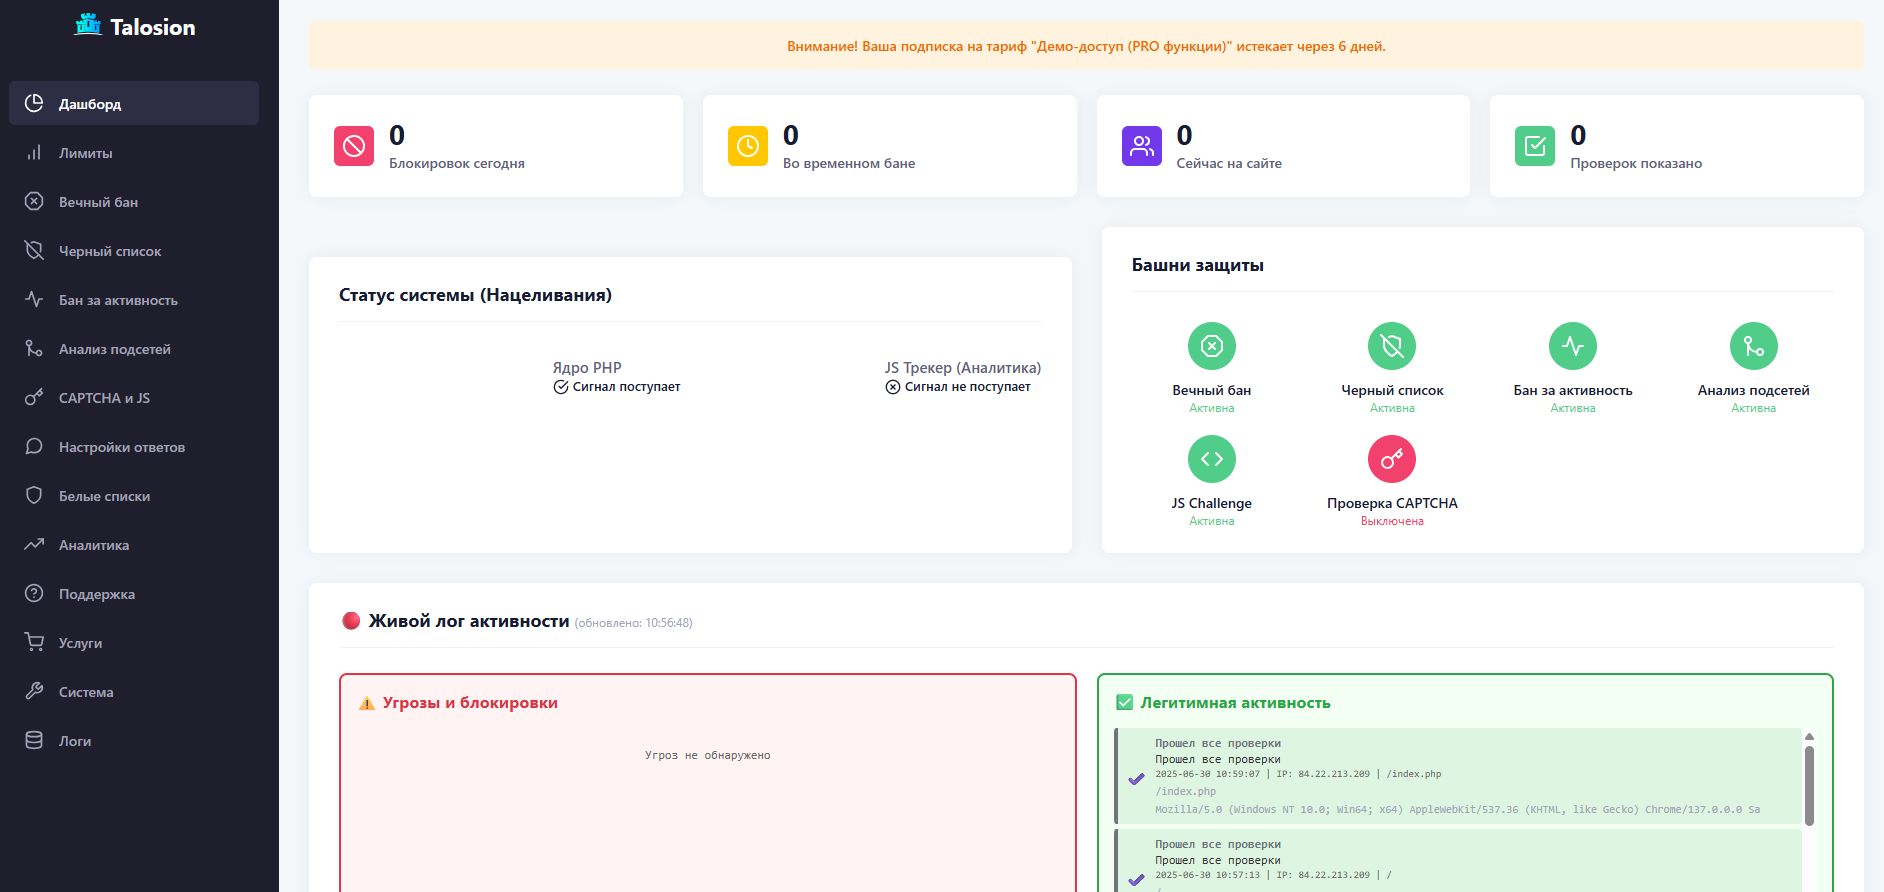This screenshot has height=892, width=1884.
Task: Open the Лимиты menu item
Action: [85, 153]
